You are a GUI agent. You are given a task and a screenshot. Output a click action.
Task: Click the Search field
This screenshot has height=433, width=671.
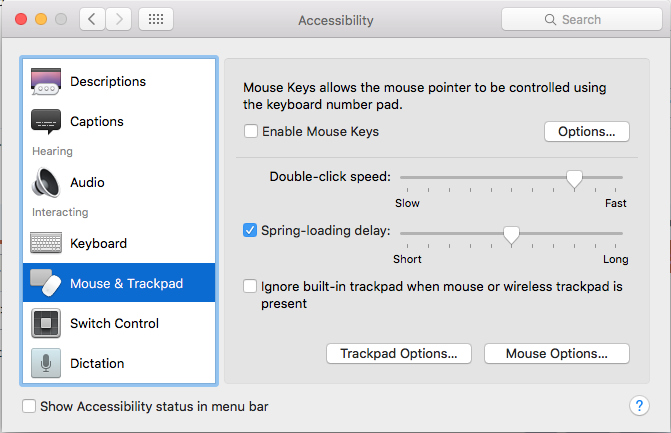point(580,19)
